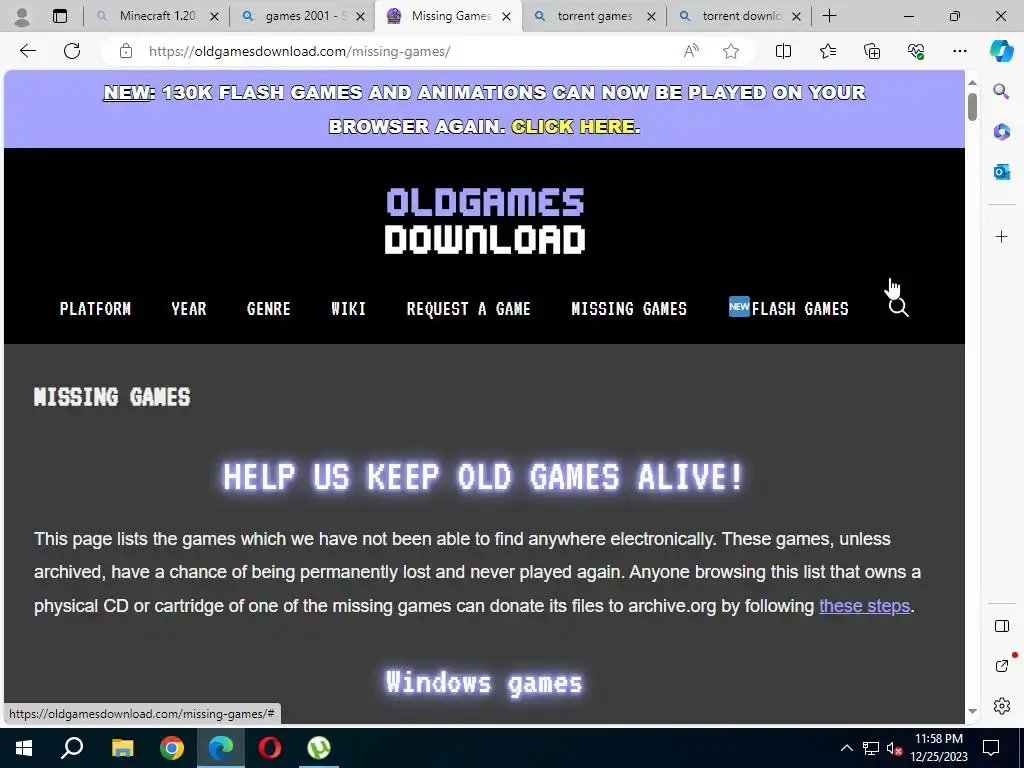Click the muted volume tray icon
Image resolution: width=1024 pixels, height=768 pixels.
893,748
